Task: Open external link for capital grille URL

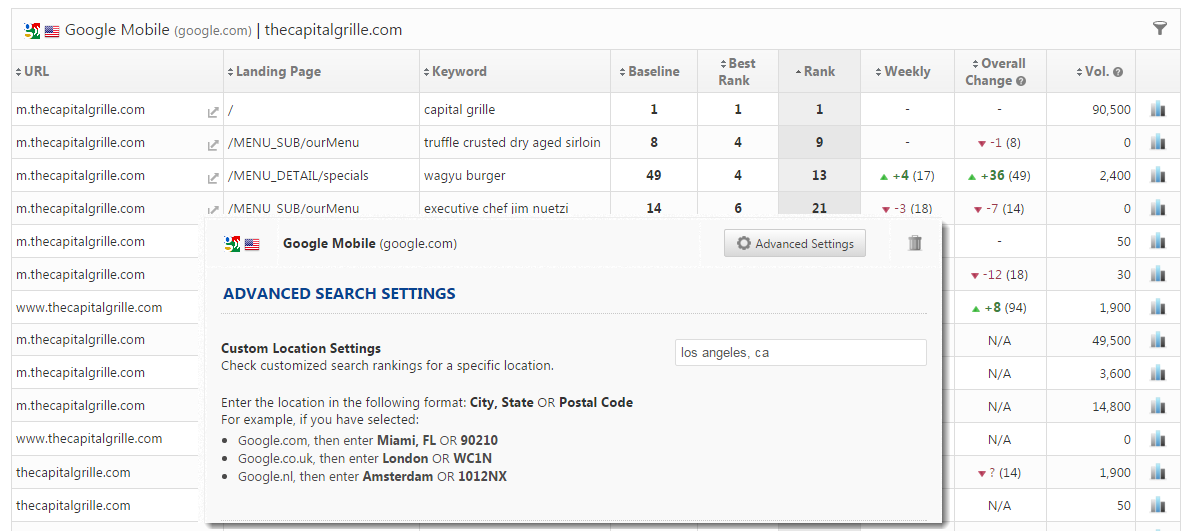Action: (x=212, y=112)
